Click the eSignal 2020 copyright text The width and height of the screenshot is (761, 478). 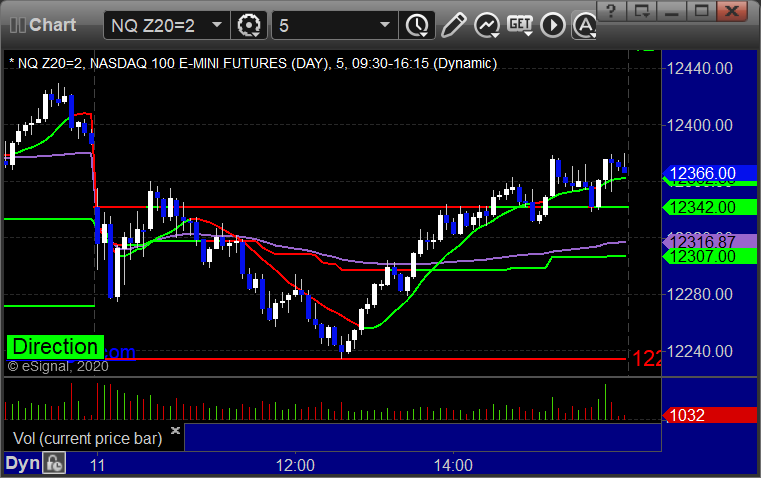pos(58,366)
